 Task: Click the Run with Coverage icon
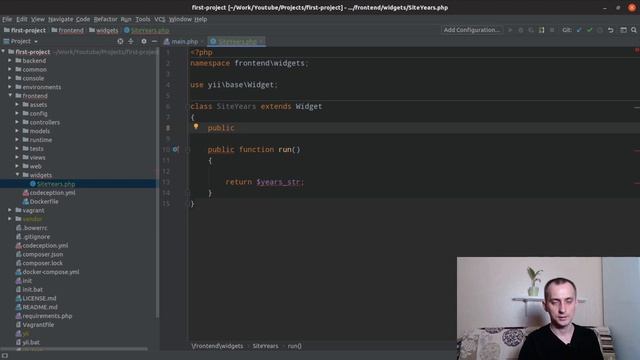pos(531,30)
